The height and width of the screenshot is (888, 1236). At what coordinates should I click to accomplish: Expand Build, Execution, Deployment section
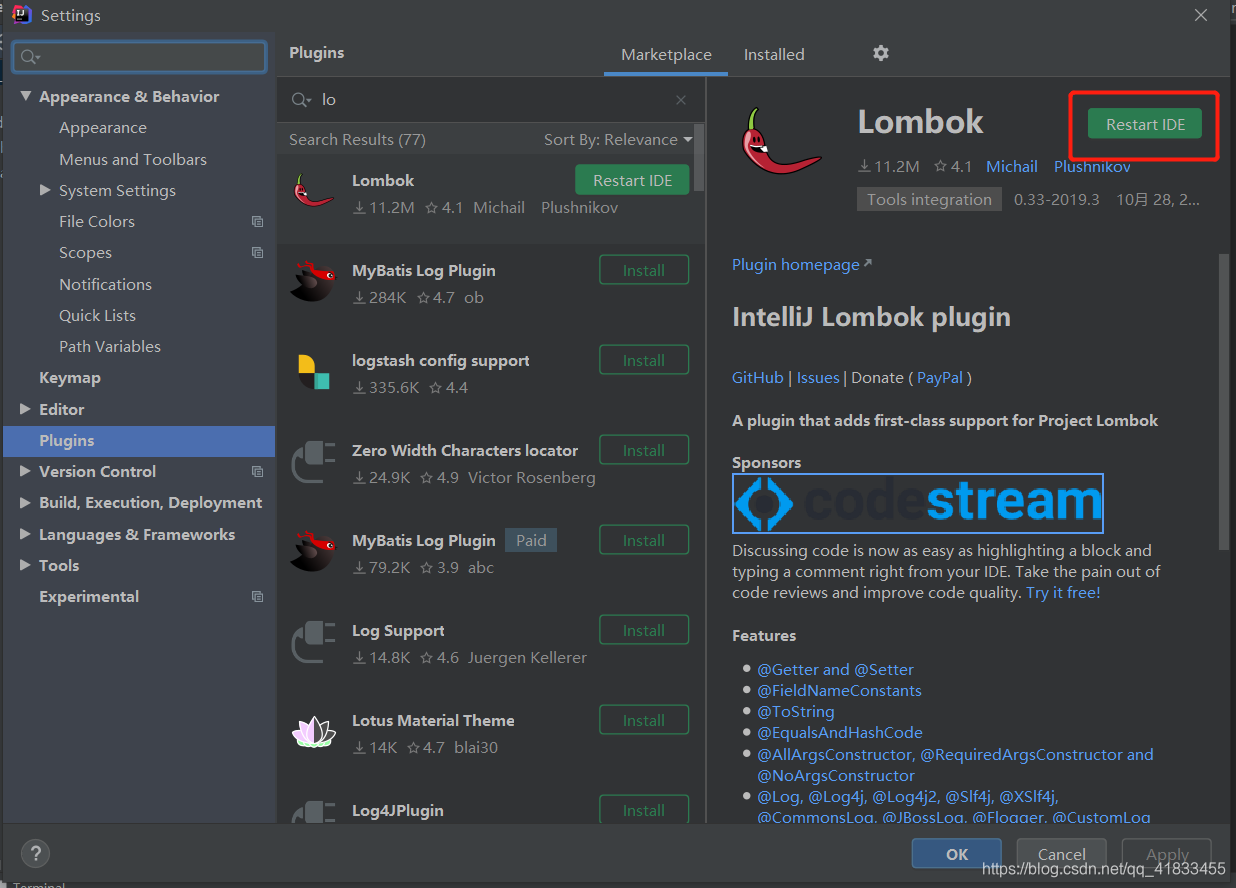tap(25, 503)
